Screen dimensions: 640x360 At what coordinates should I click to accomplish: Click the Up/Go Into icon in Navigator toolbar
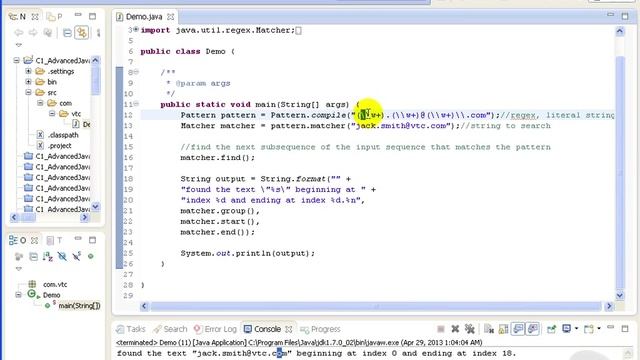coord(48,33)
